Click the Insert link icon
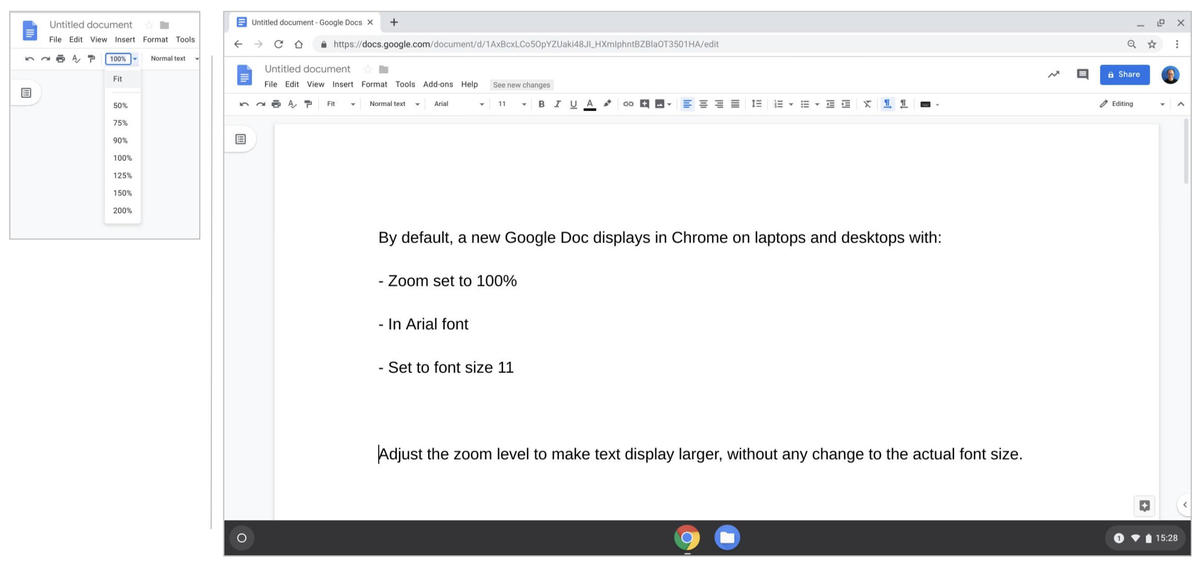 point(628,104)
